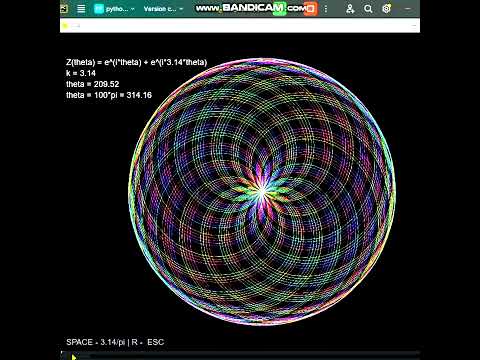Open the hamburger main menu
The height and width of the screenshot is (360, 480).
81,9
